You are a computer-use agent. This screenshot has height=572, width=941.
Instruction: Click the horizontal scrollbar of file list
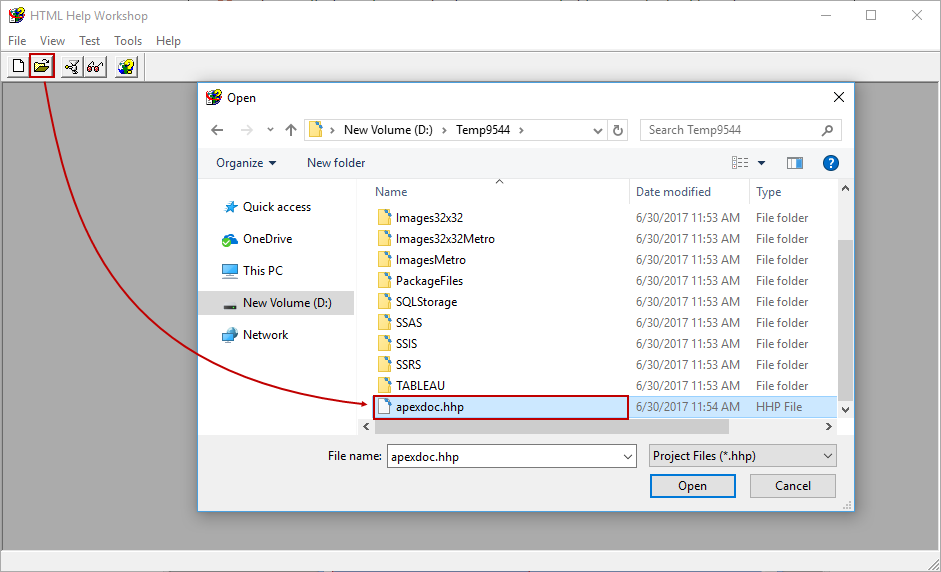click(x=552, y=427)
